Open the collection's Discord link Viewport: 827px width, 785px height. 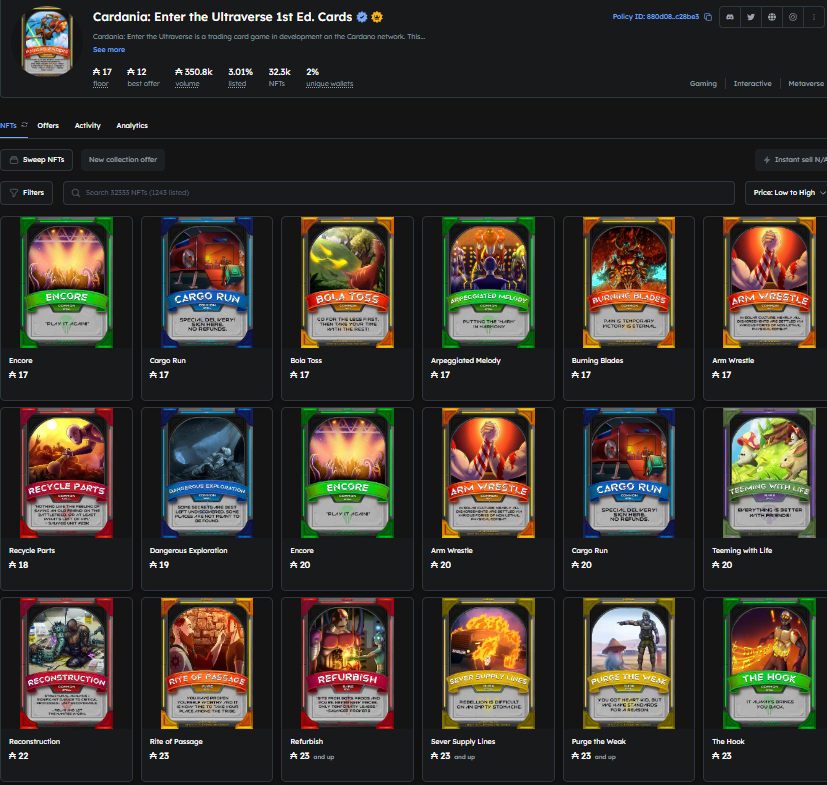[730, 17]
